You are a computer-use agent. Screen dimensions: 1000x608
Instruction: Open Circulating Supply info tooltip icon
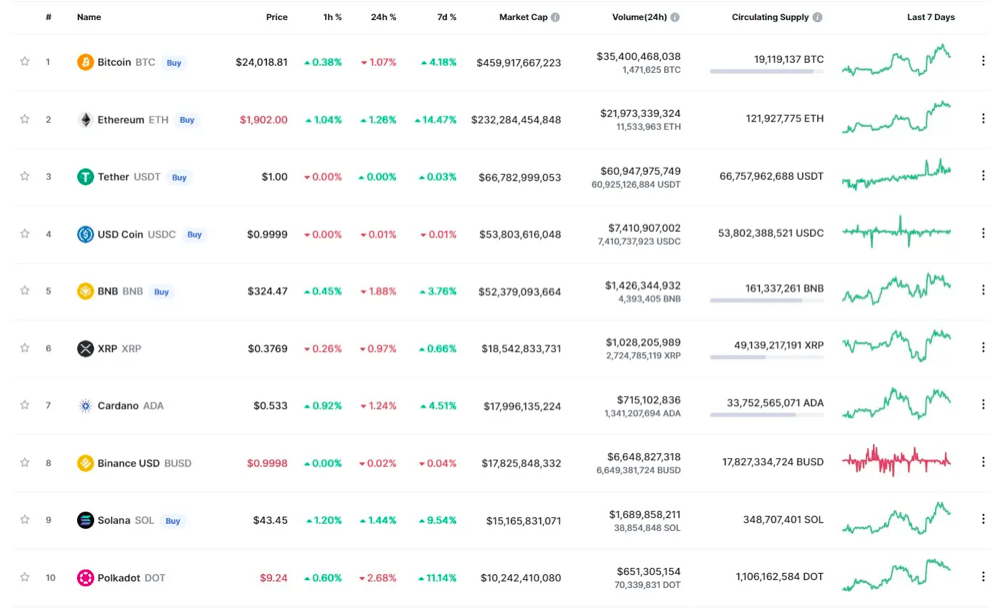817,17
